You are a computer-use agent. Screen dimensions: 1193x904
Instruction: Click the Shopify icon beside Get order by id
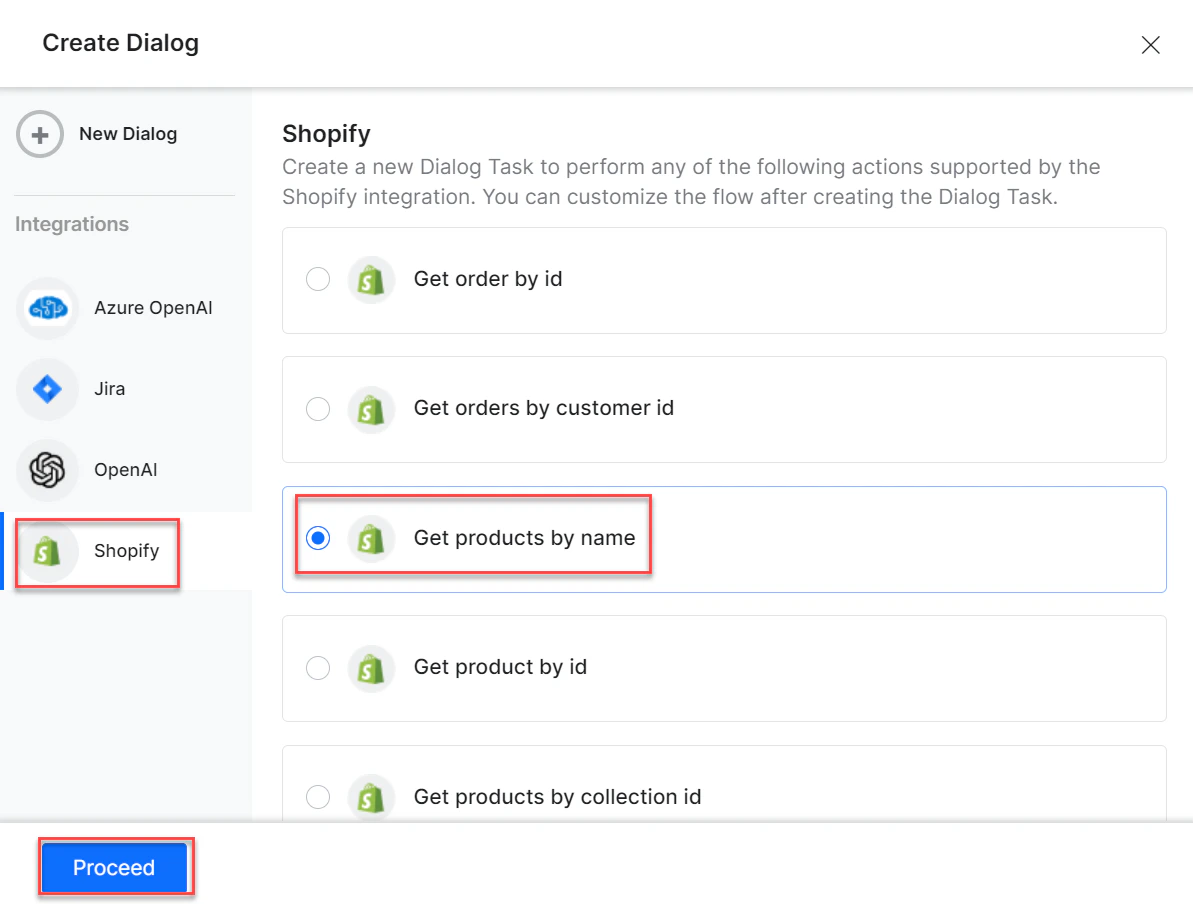(371, 279)
